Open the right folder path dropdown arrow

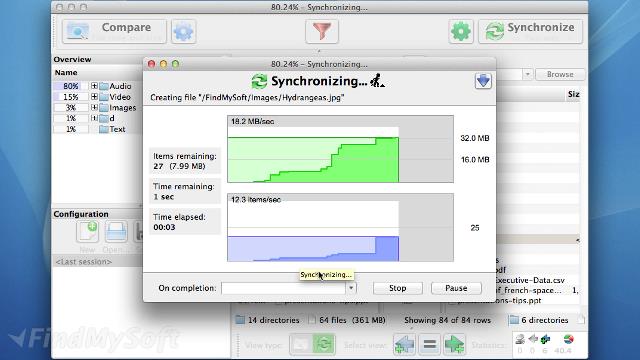click(x=527, y=74)
